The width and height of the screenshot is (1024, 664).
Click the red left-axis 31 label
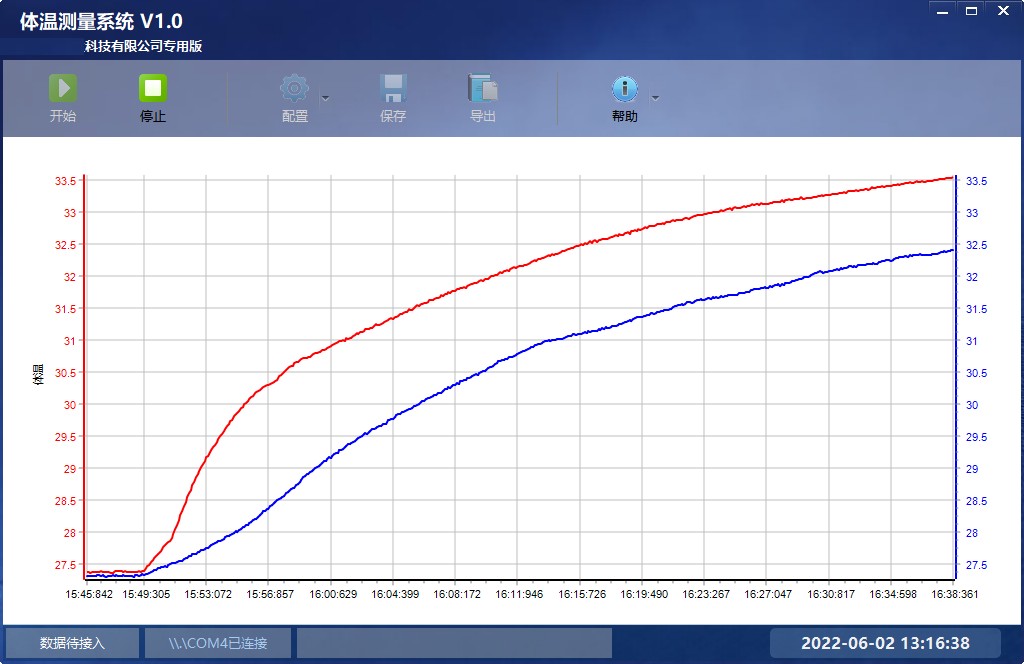point(70,341)
